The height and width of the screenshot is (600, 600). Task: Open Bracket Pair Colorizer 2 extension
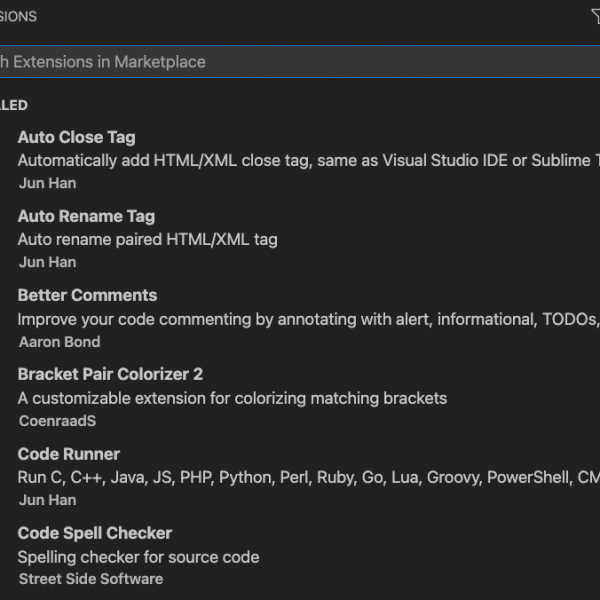click(110, 374)
